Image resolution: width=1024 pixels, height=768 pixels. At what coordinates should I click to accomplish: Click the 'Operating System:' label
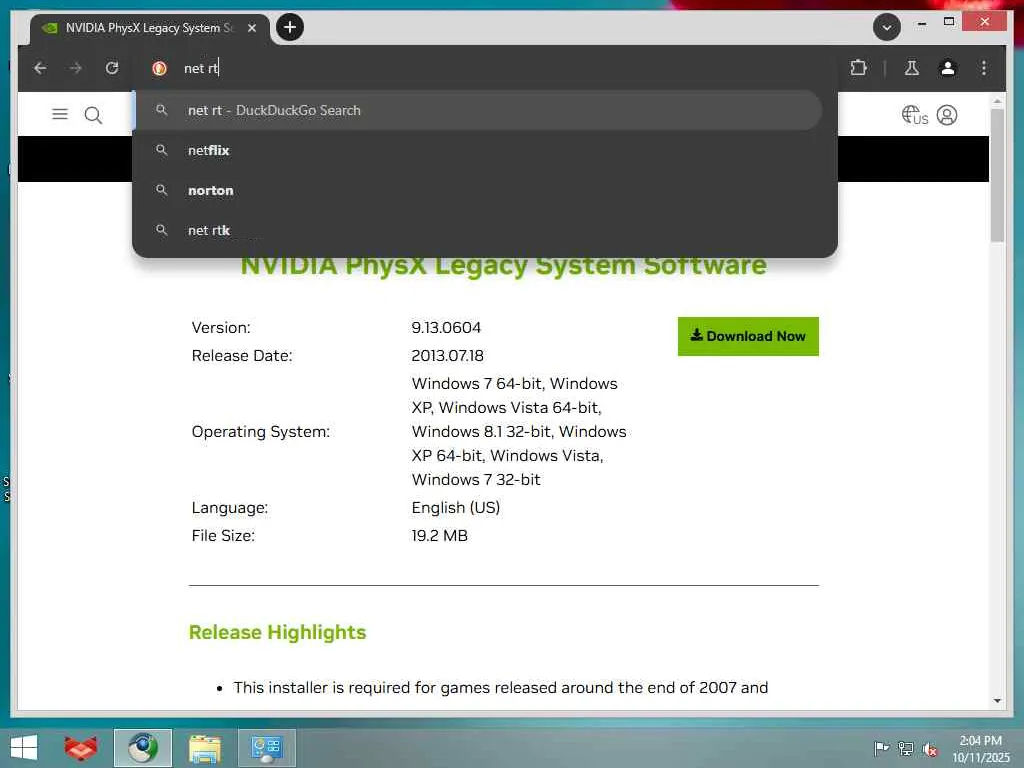[261, 432]
